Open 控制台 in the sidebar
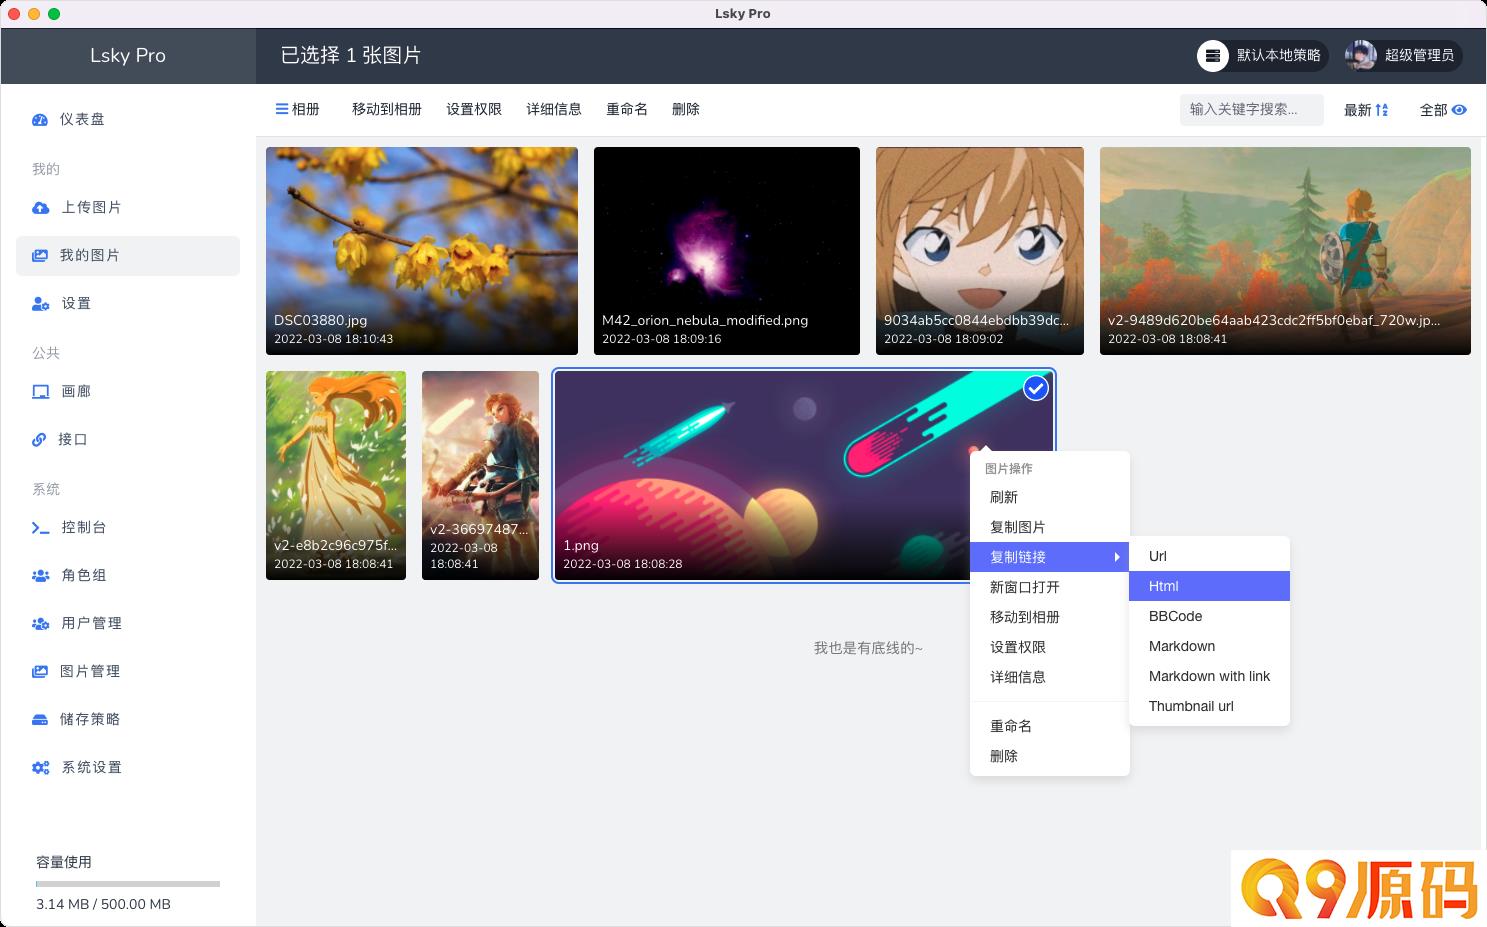Viewport: 1487px width, 927px height. click(x=128, y=527)
